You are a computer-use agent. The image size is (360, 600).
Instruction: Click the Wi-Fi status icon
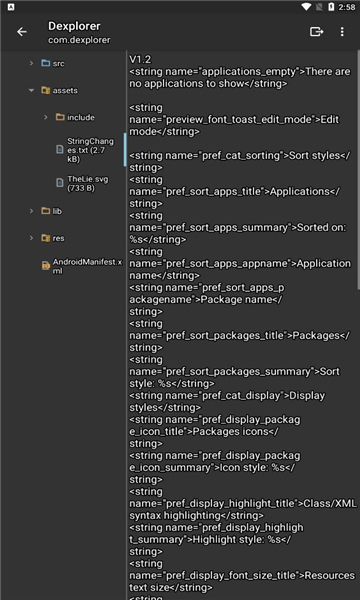pos(306,7)
